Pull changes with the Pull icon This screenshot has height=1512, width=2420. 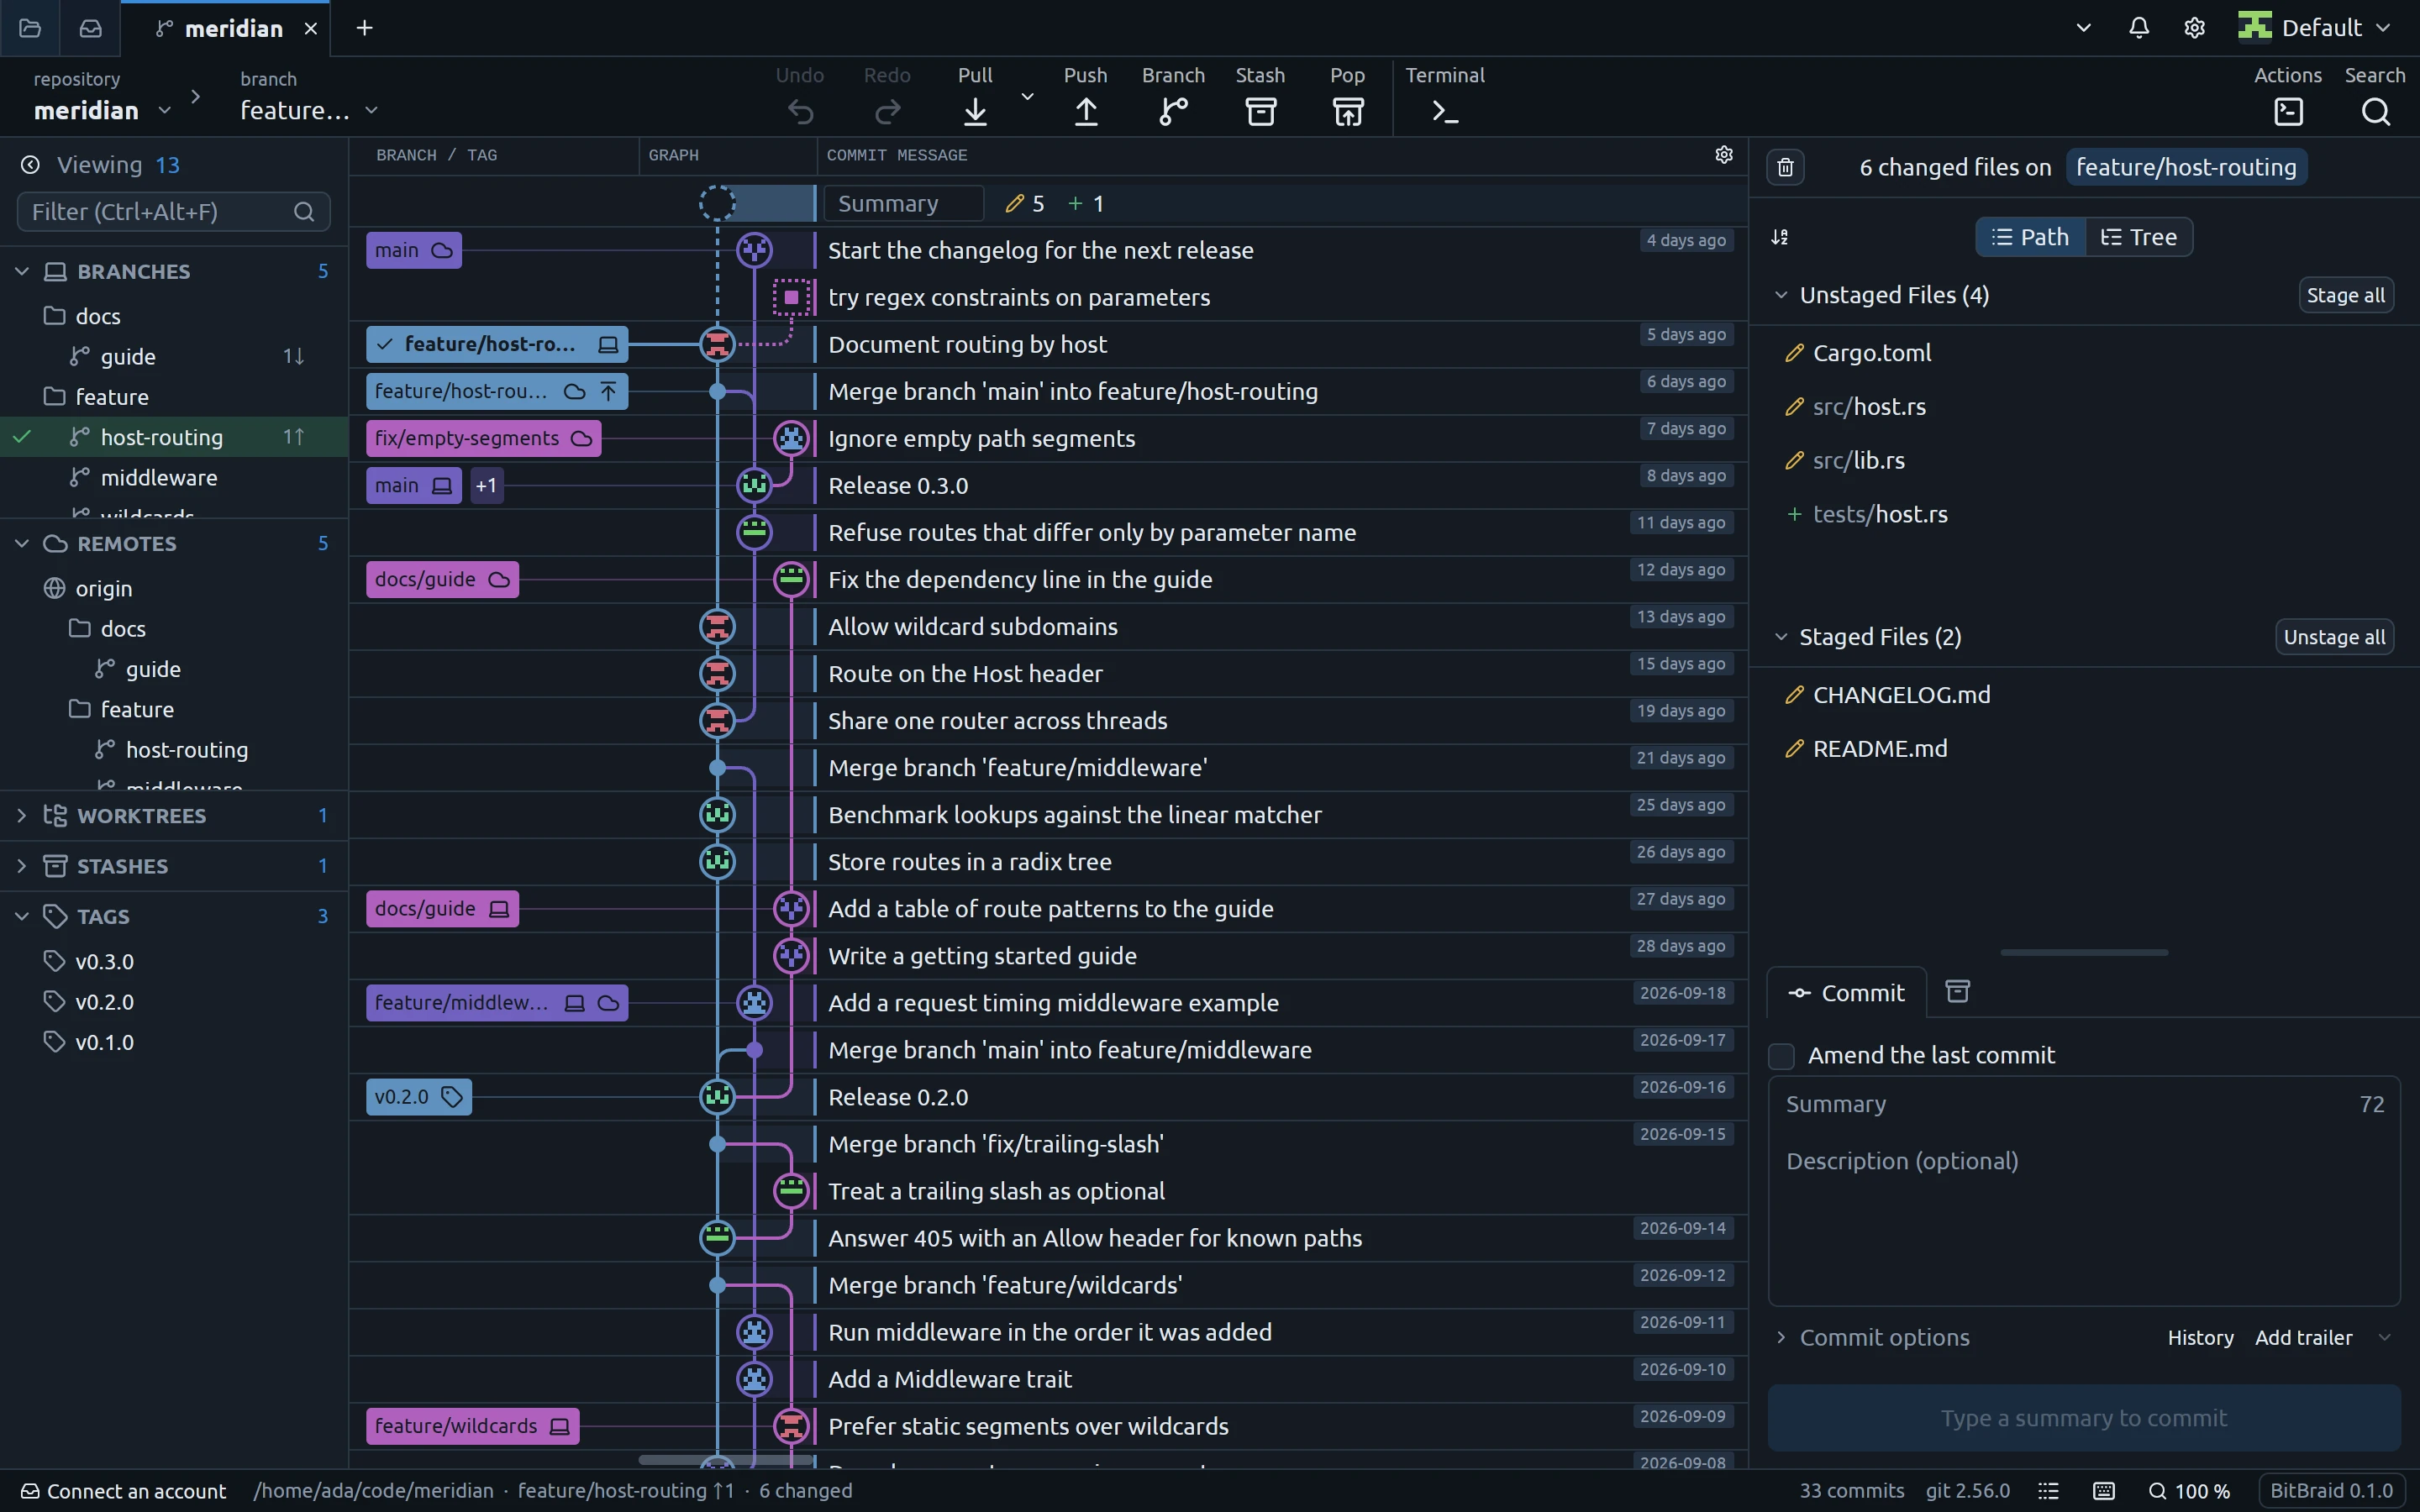click(x=975, y=111)
